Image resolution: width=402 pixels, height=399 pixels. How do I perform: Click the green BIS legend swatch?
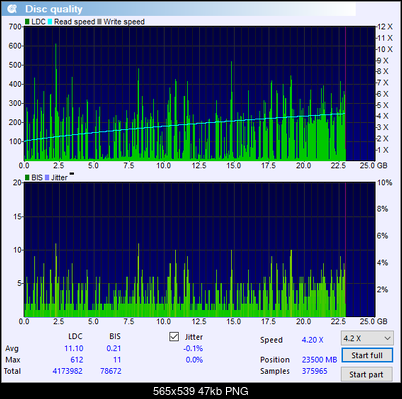pyautogui.click(x=27, y=178)
